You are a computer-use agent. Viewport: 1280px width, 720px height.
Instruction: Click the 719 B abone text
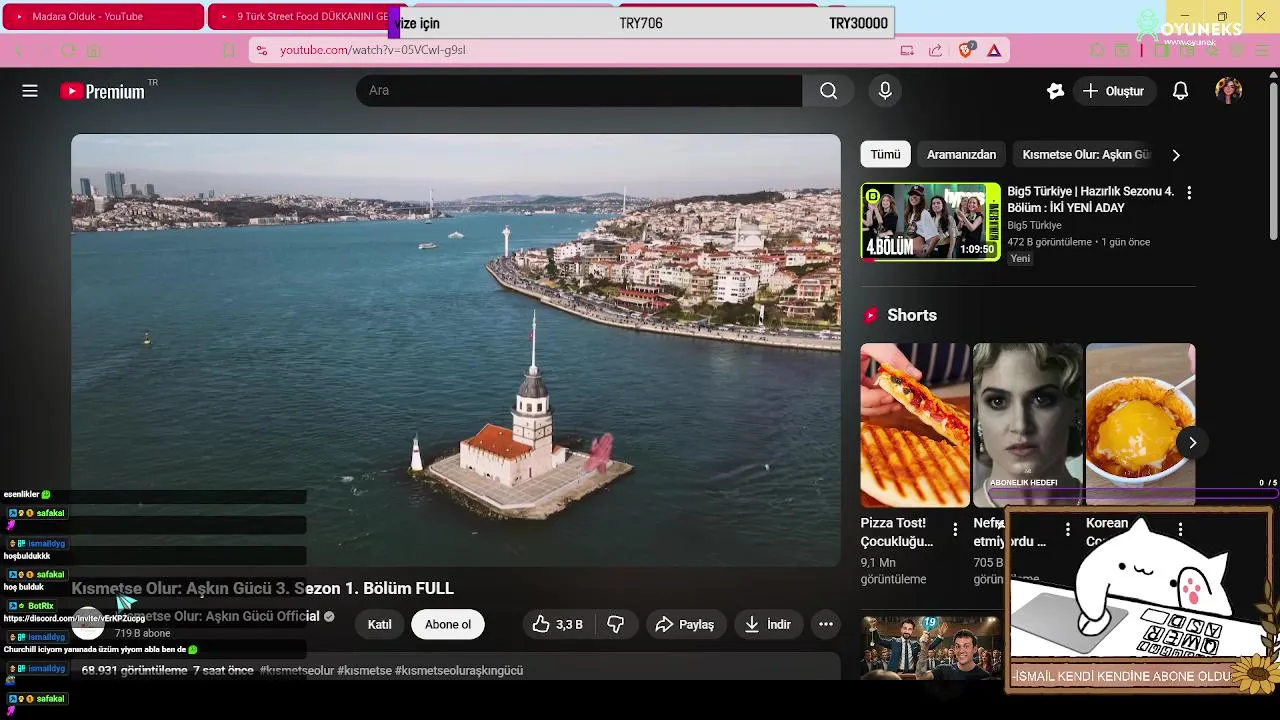[142, 634]
